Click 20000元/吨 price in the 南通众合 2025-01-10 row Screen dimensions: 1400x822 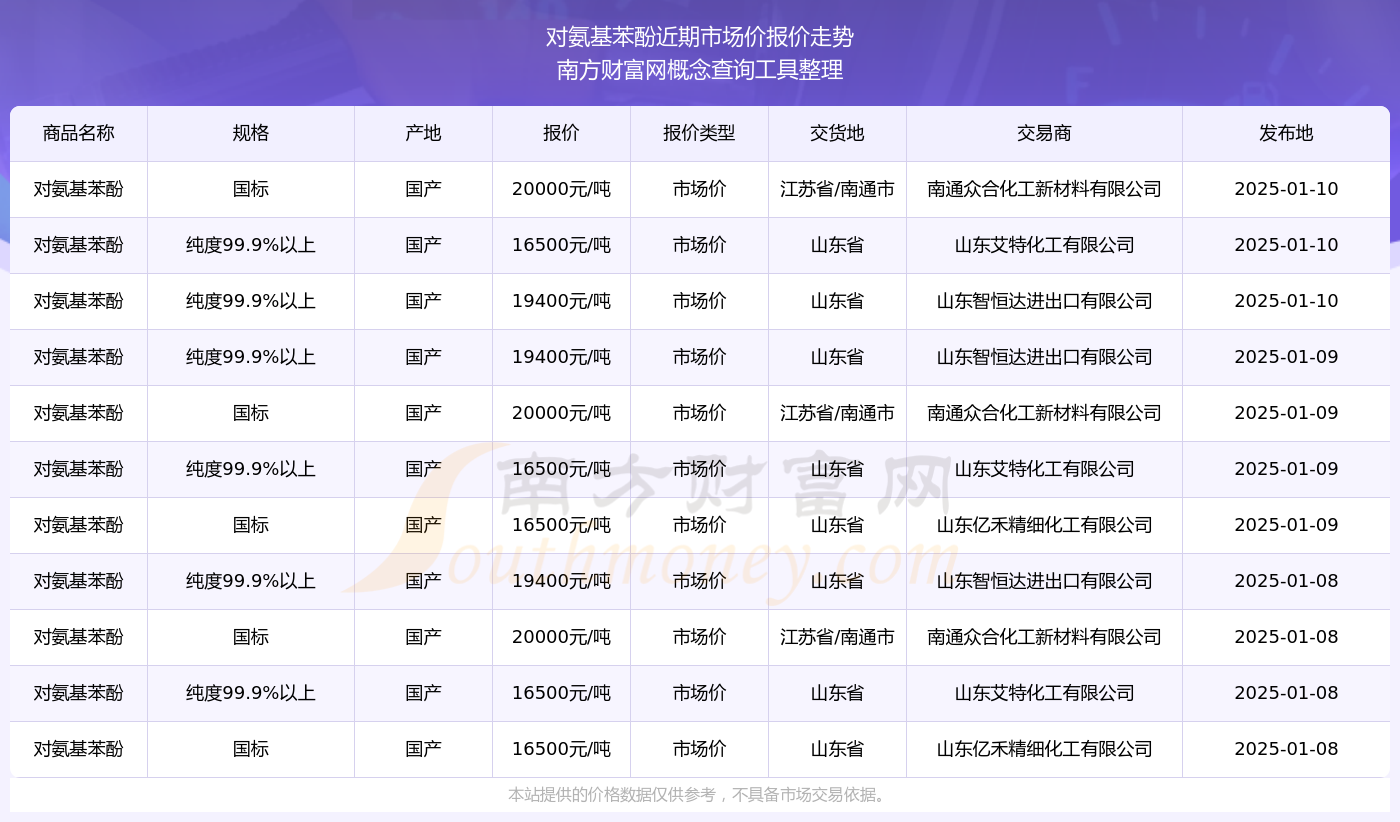point(561,189)
